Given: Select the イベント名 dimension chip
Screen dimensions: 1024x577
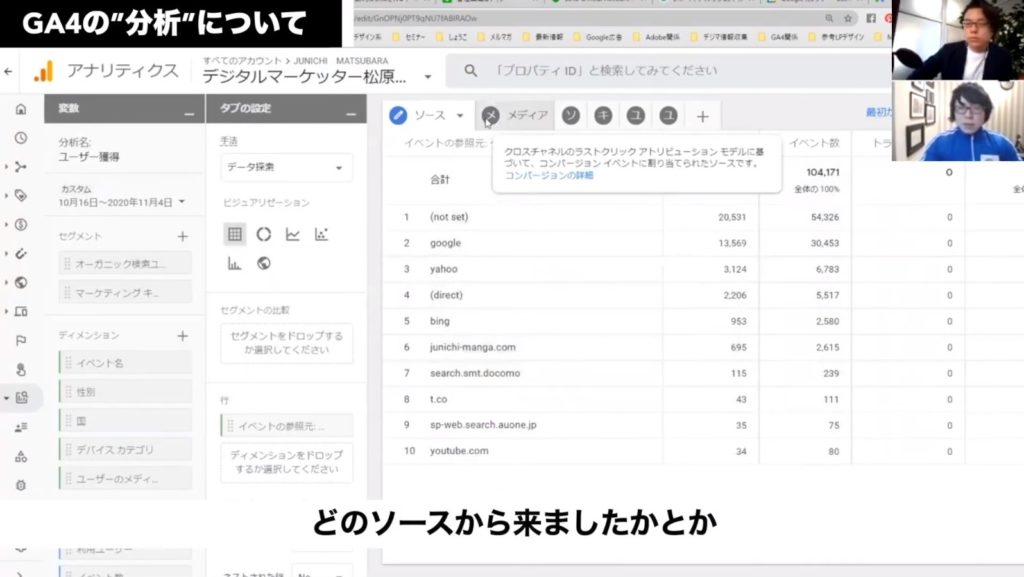Looking at the screenshot, I should click(125, 363).
